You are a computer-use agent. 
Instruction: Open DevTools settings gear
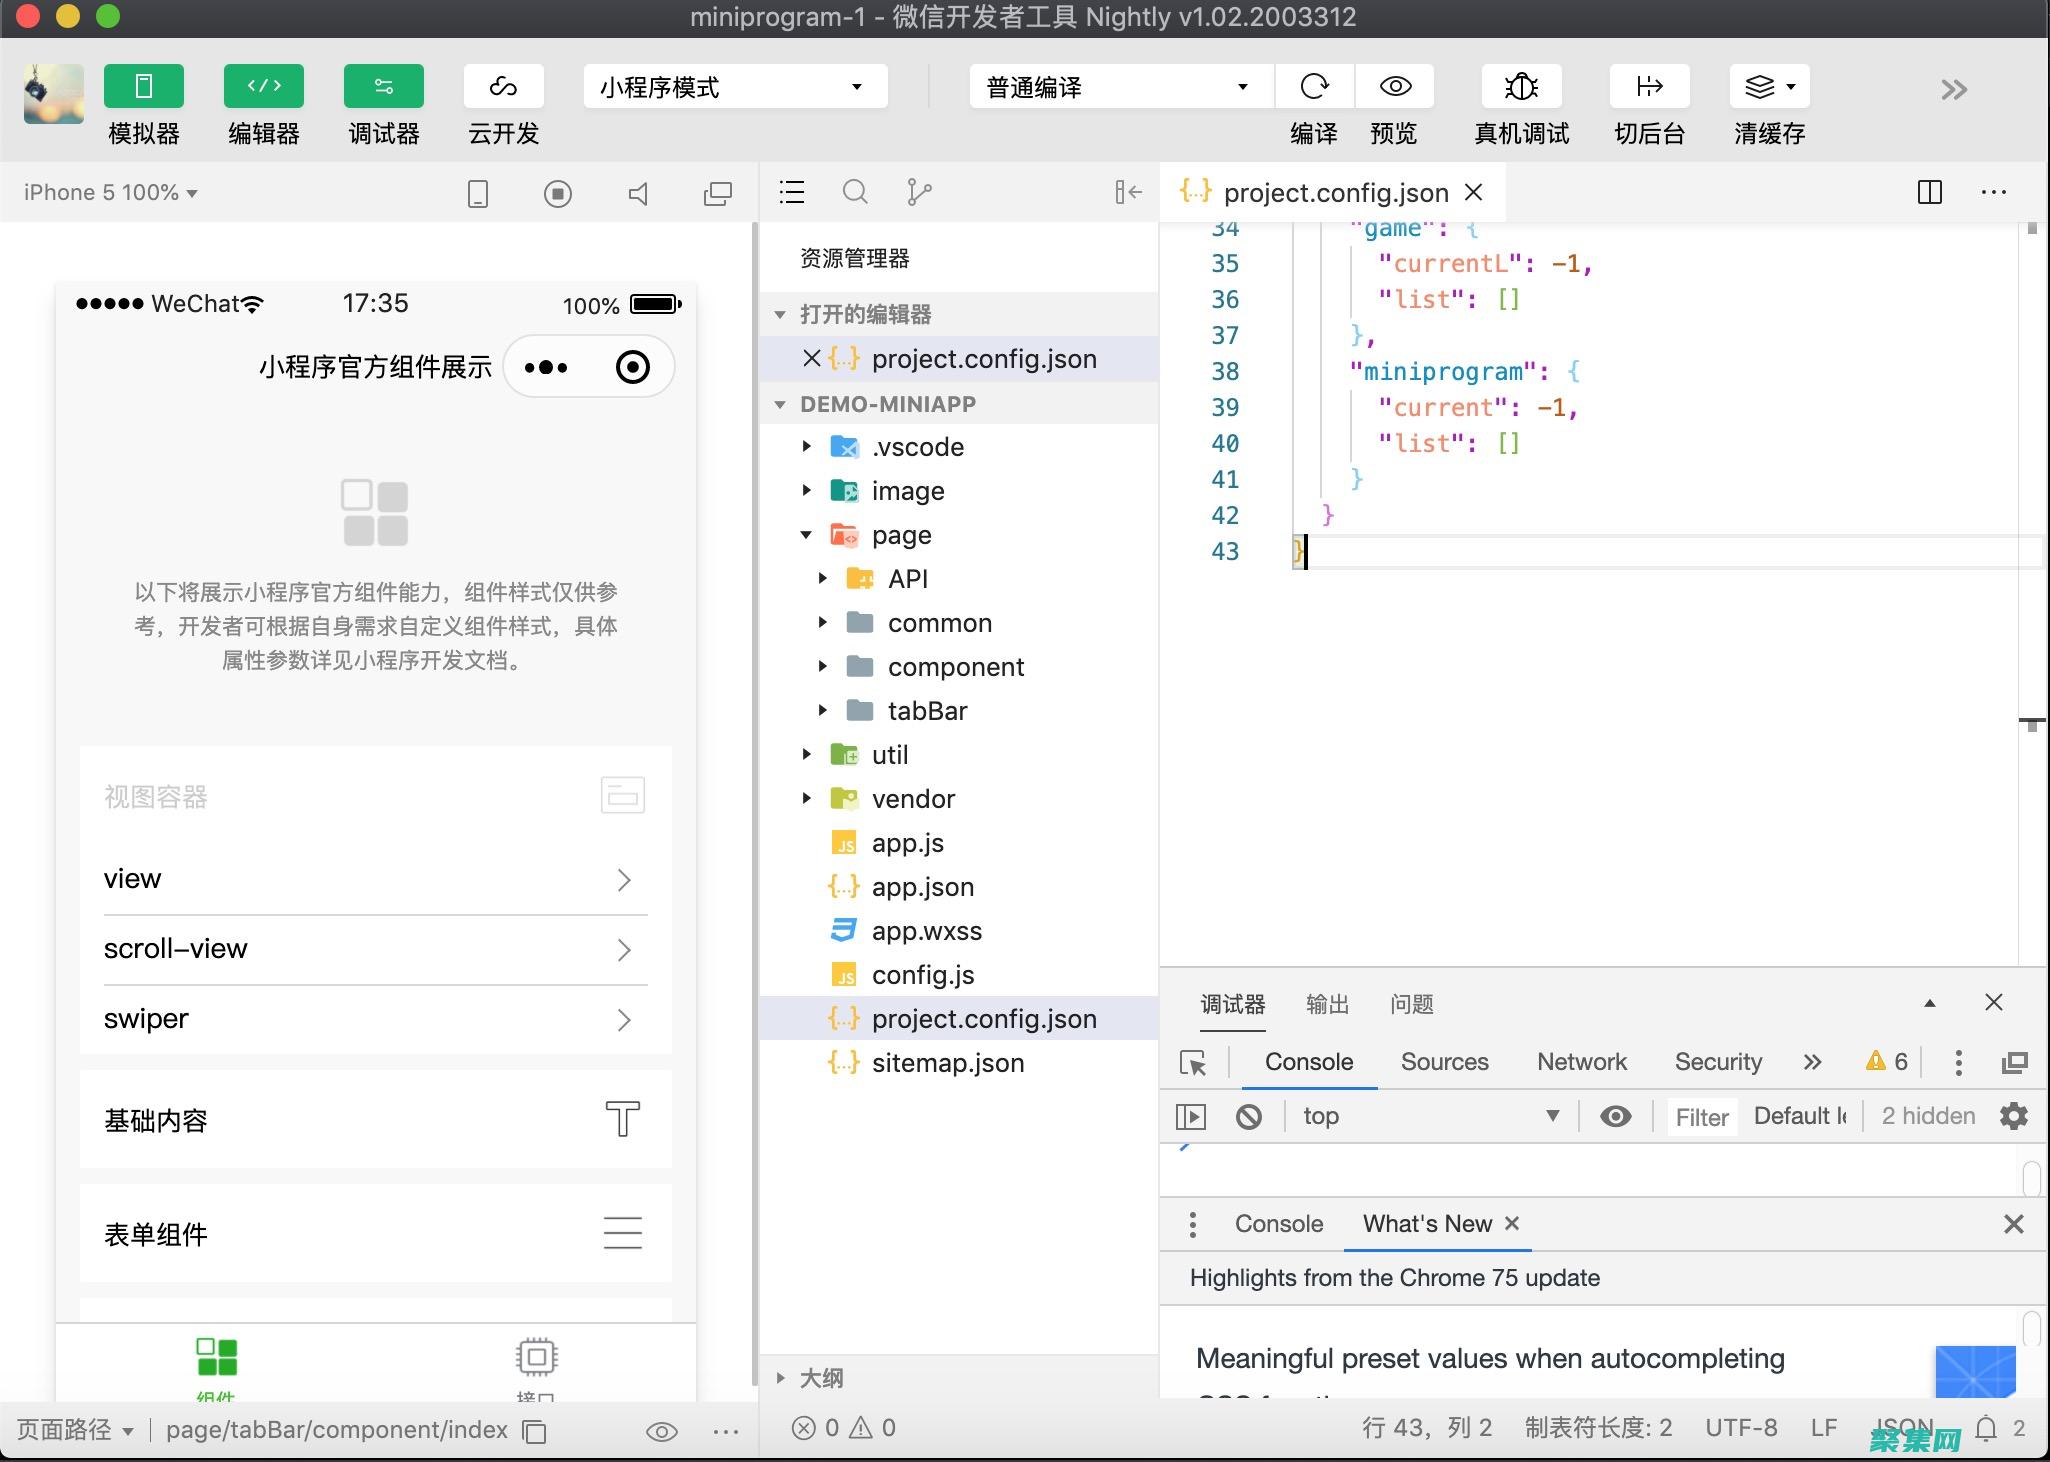pos(2015,1116)
